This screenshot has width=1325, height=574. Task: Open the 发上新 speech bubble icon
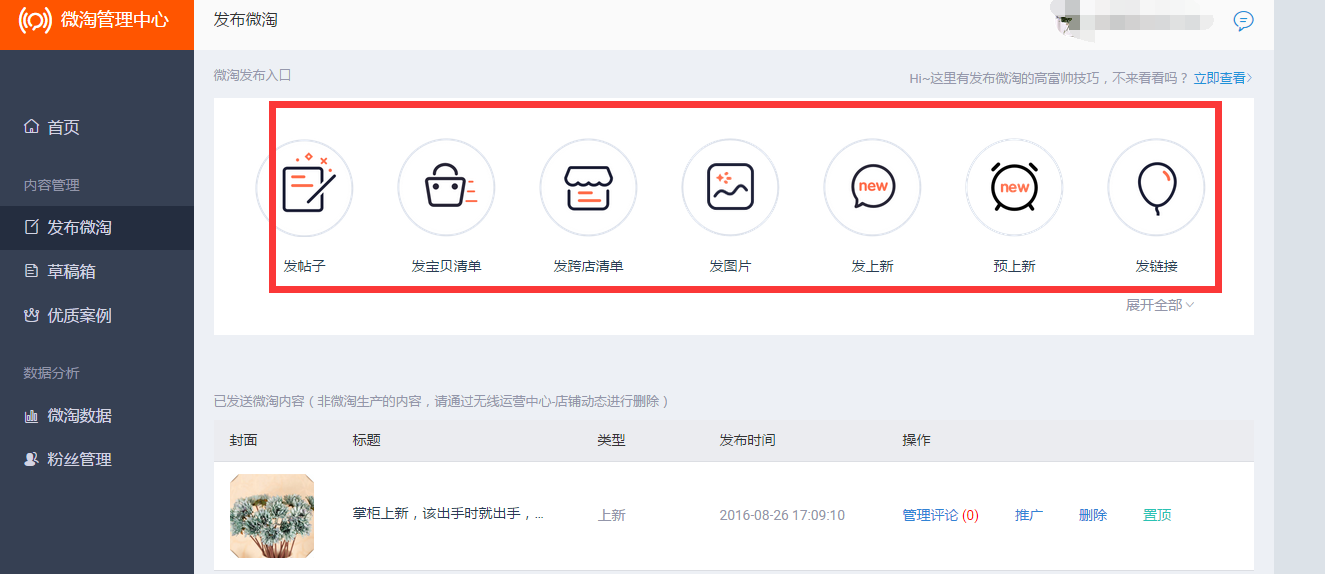[872, 188]
